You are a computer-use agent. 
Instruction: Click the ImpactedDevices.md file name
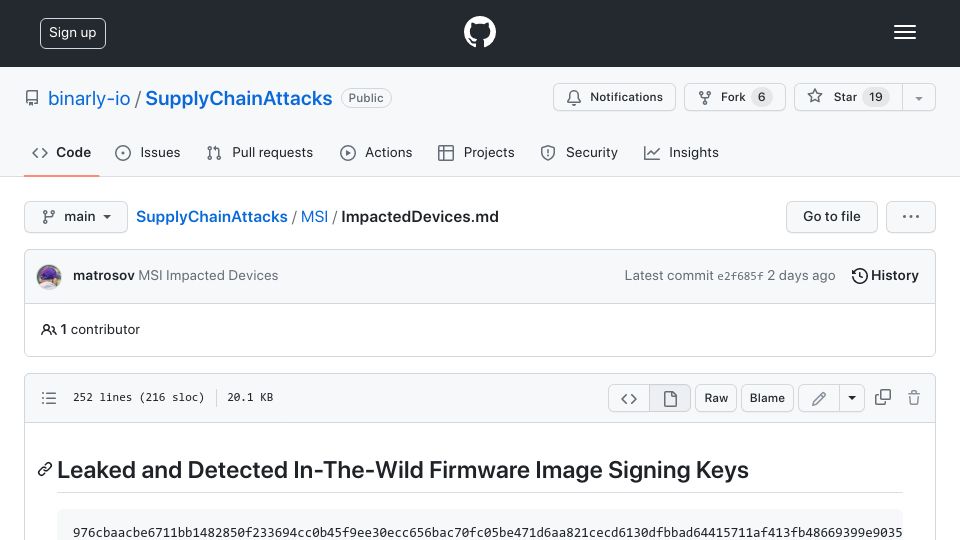[x=420, y=217]
